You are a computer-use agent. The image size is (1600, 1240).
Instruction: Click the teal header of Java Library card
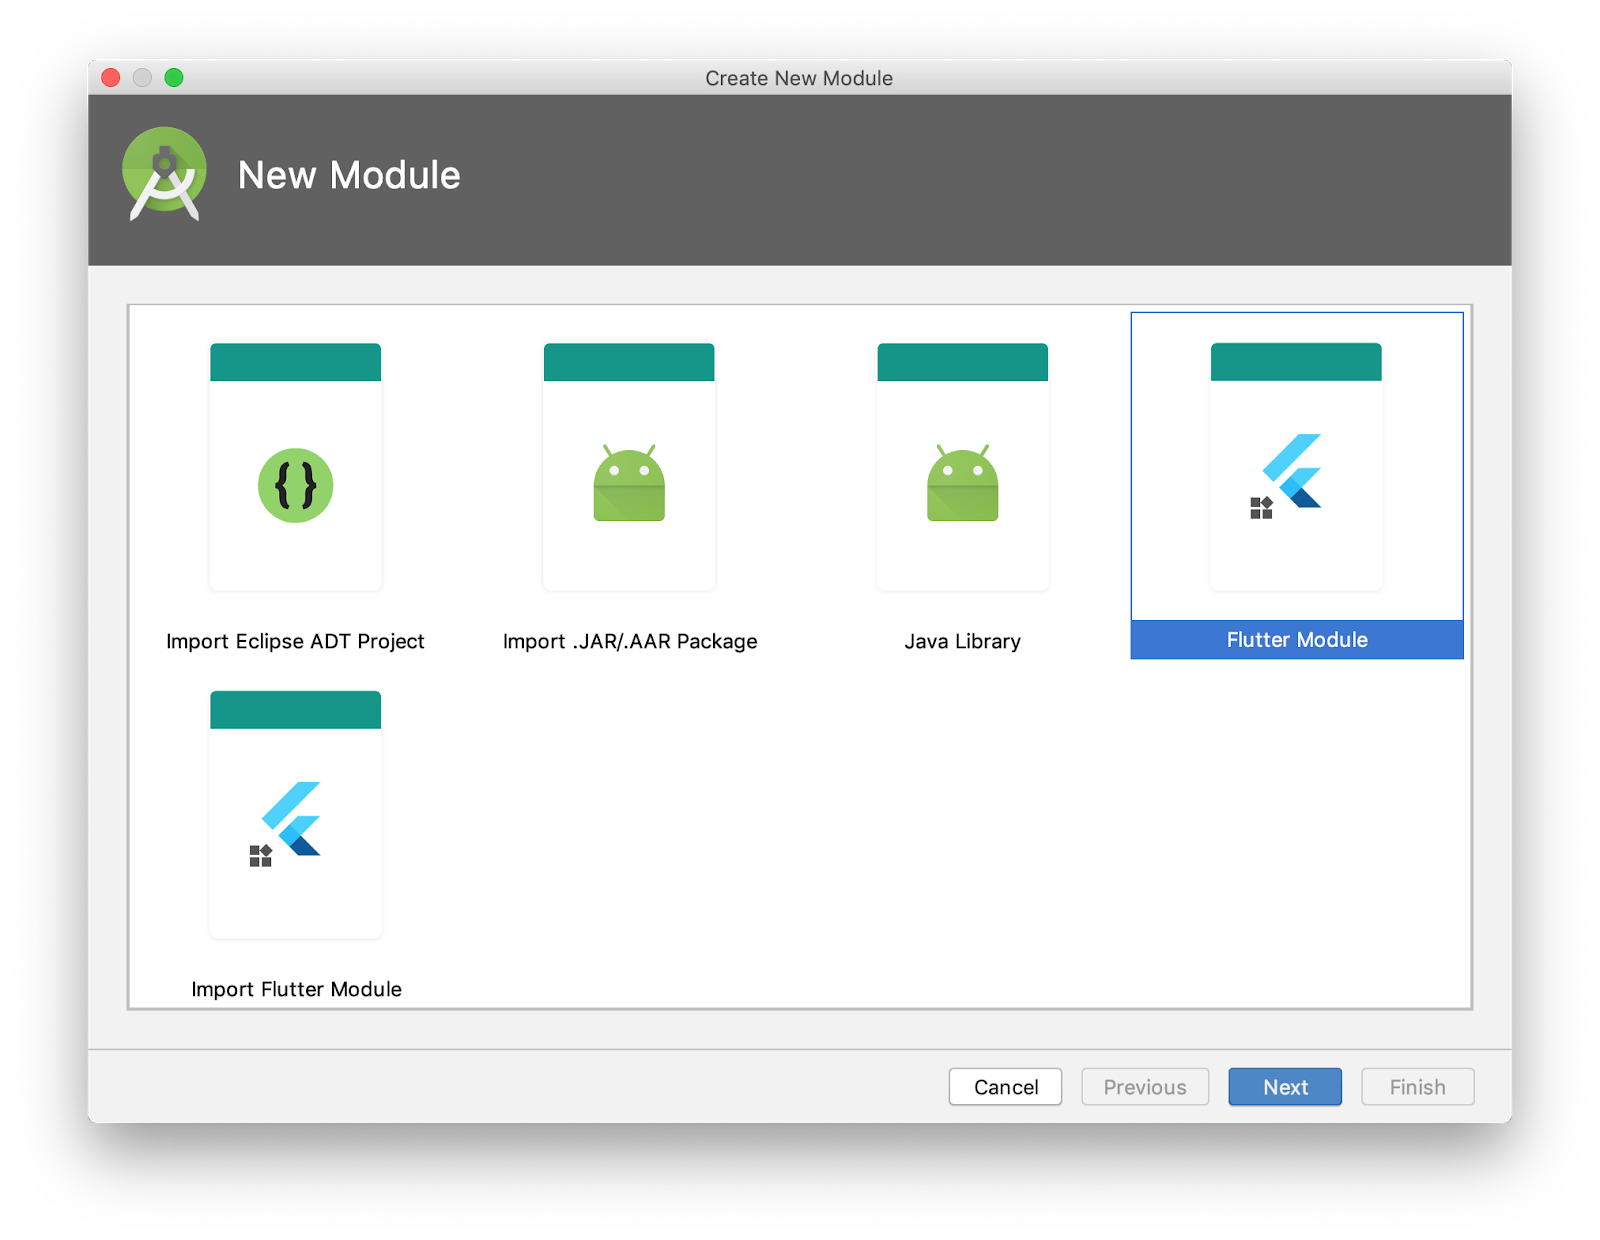(x=962, y=362)
